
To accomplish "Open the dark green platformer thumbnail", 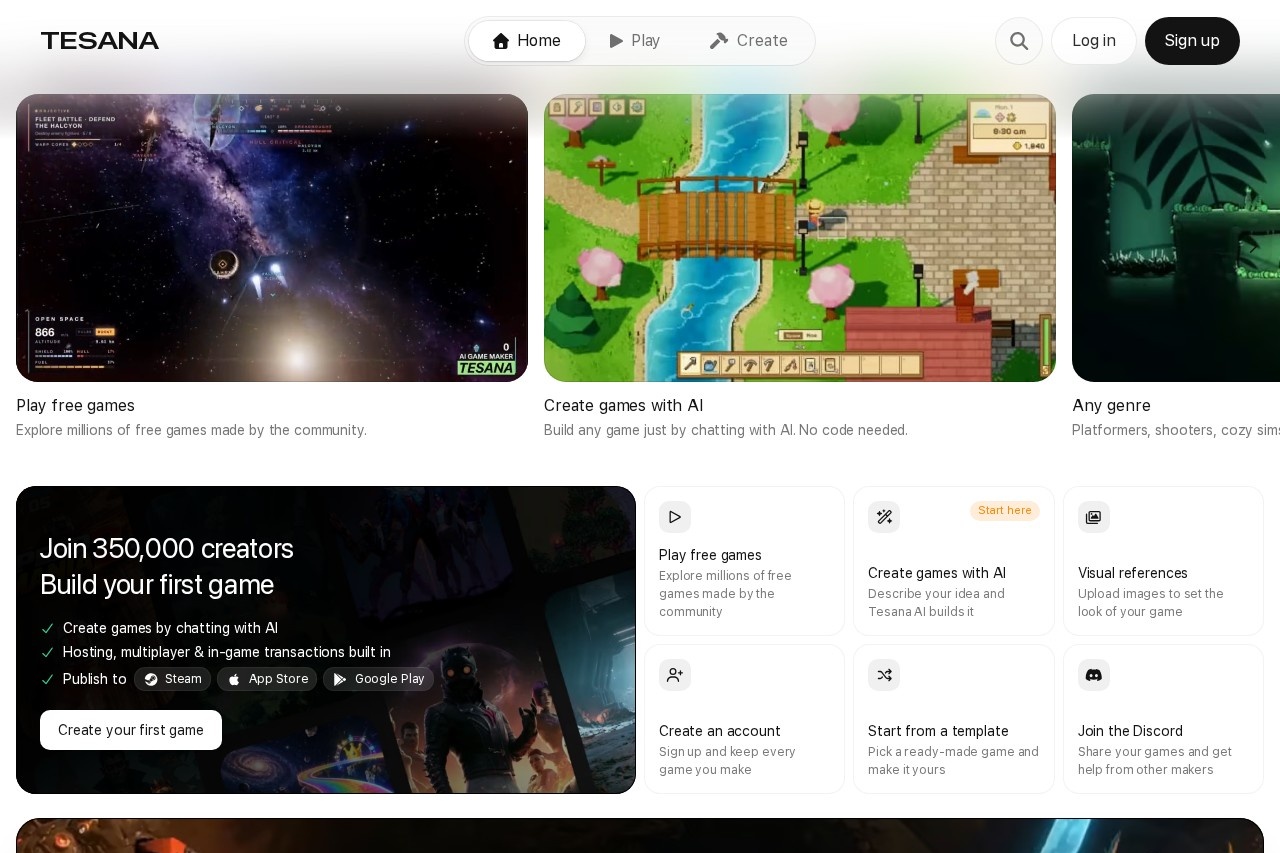I will 1176,238.
